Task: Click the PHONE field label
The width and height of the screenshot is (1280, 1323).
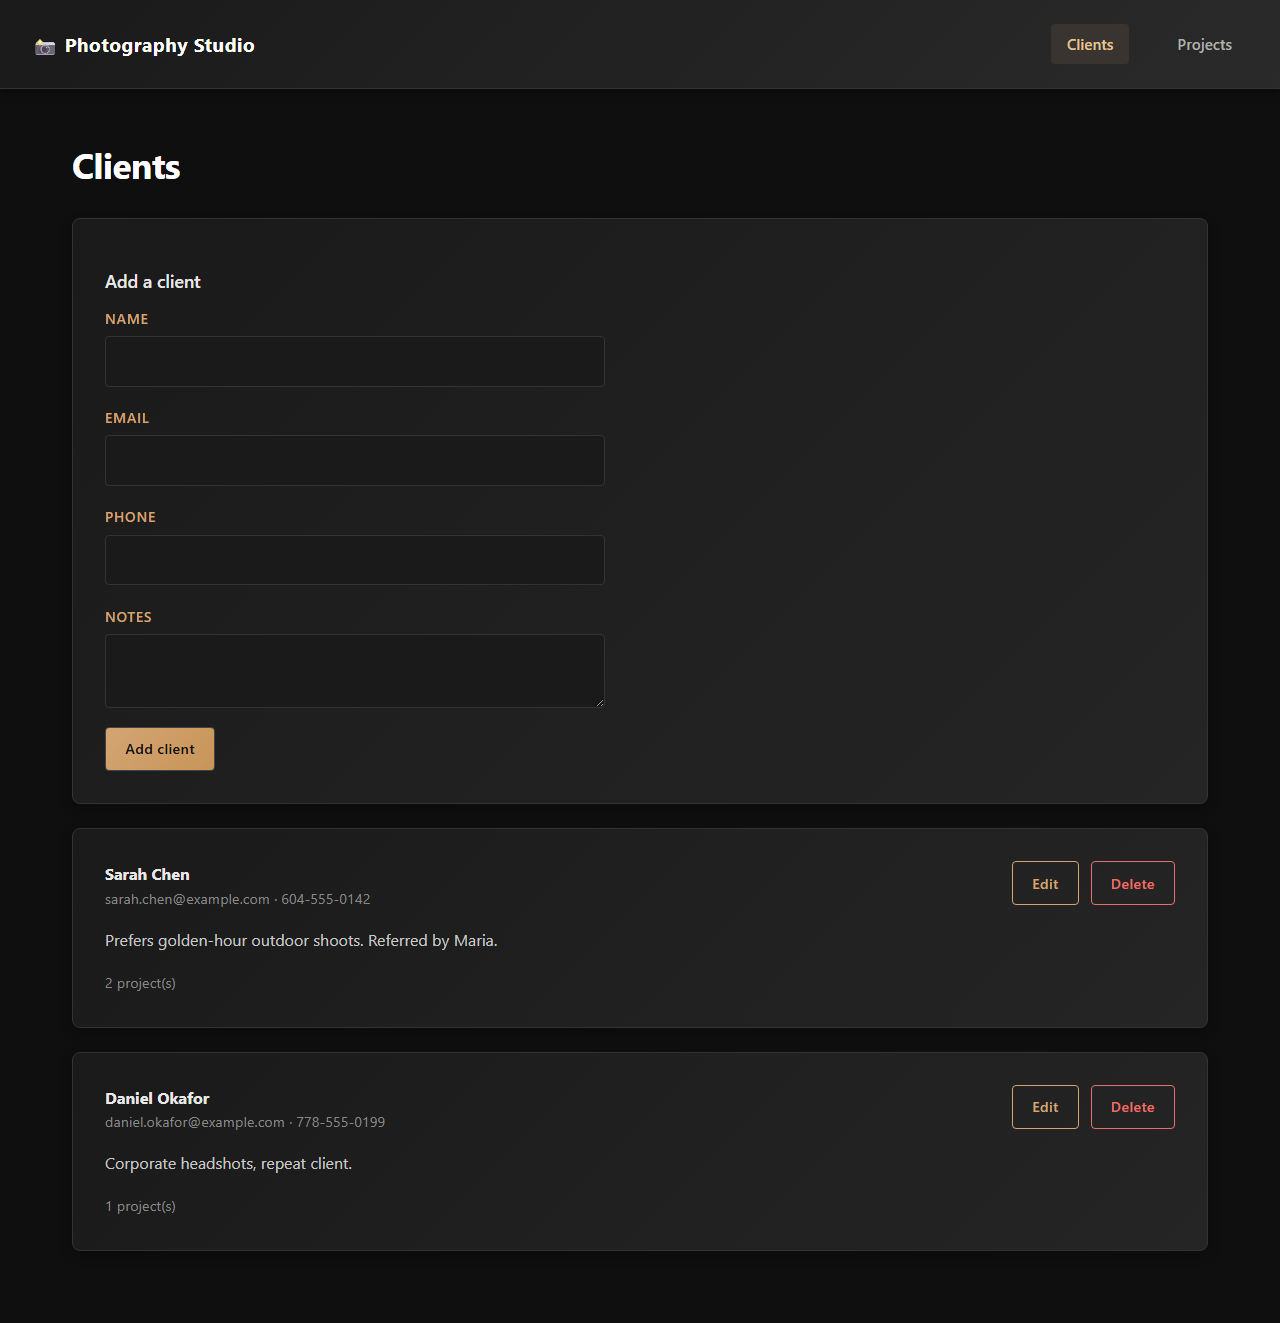Action: tap(131, 517)
